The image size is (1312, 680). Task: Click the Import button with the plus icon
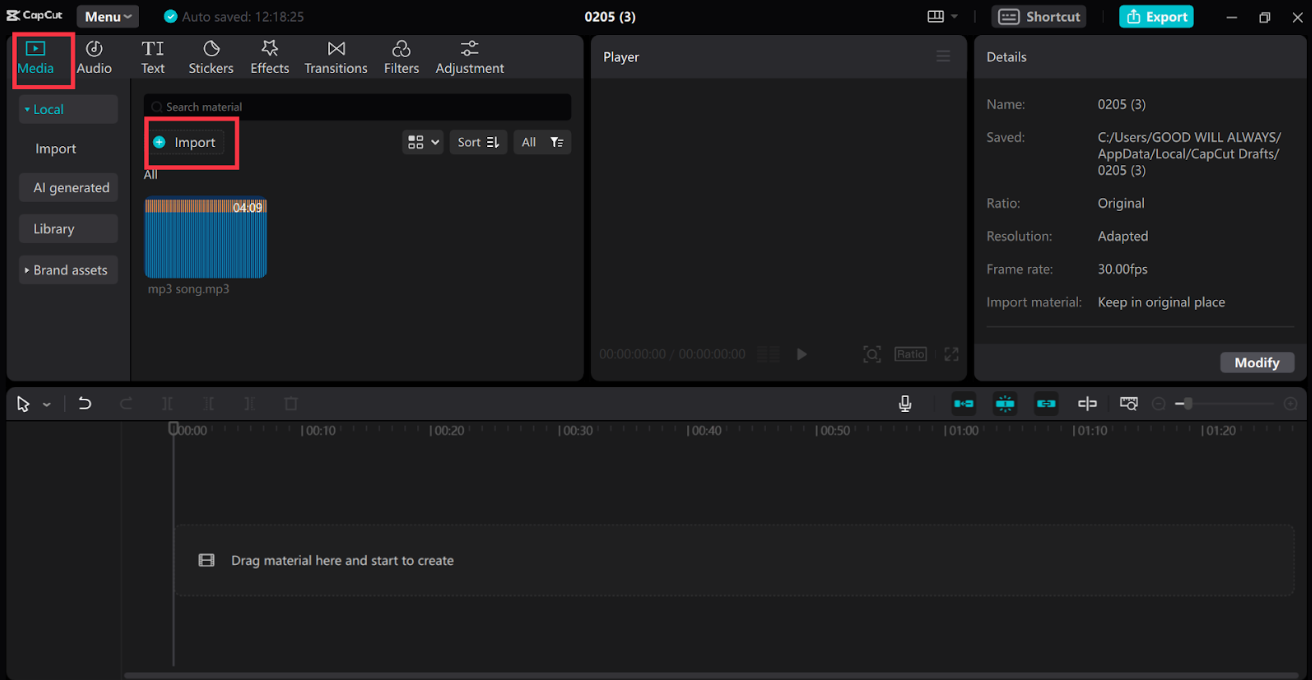tap(184, 142)
